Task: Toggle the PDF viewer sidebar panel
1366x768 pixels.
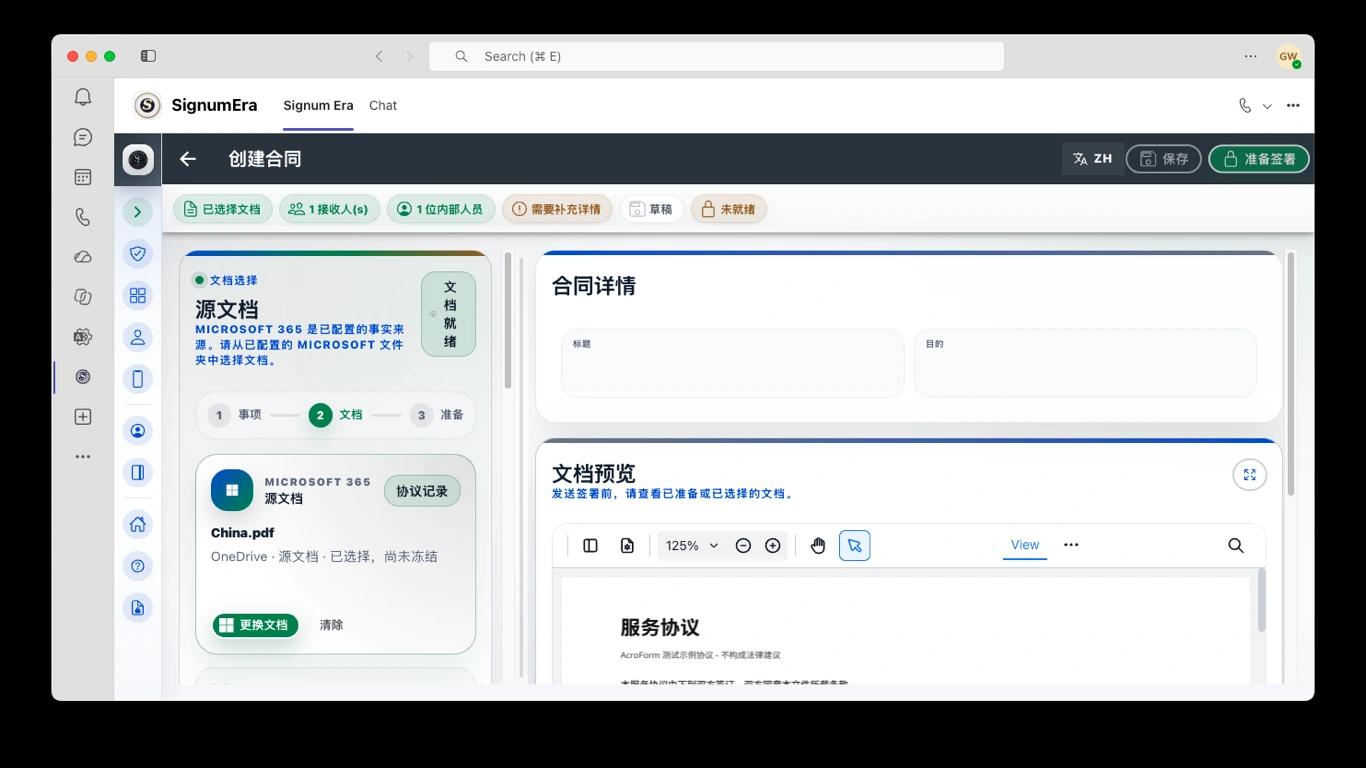Action: (x=590, y=545)
